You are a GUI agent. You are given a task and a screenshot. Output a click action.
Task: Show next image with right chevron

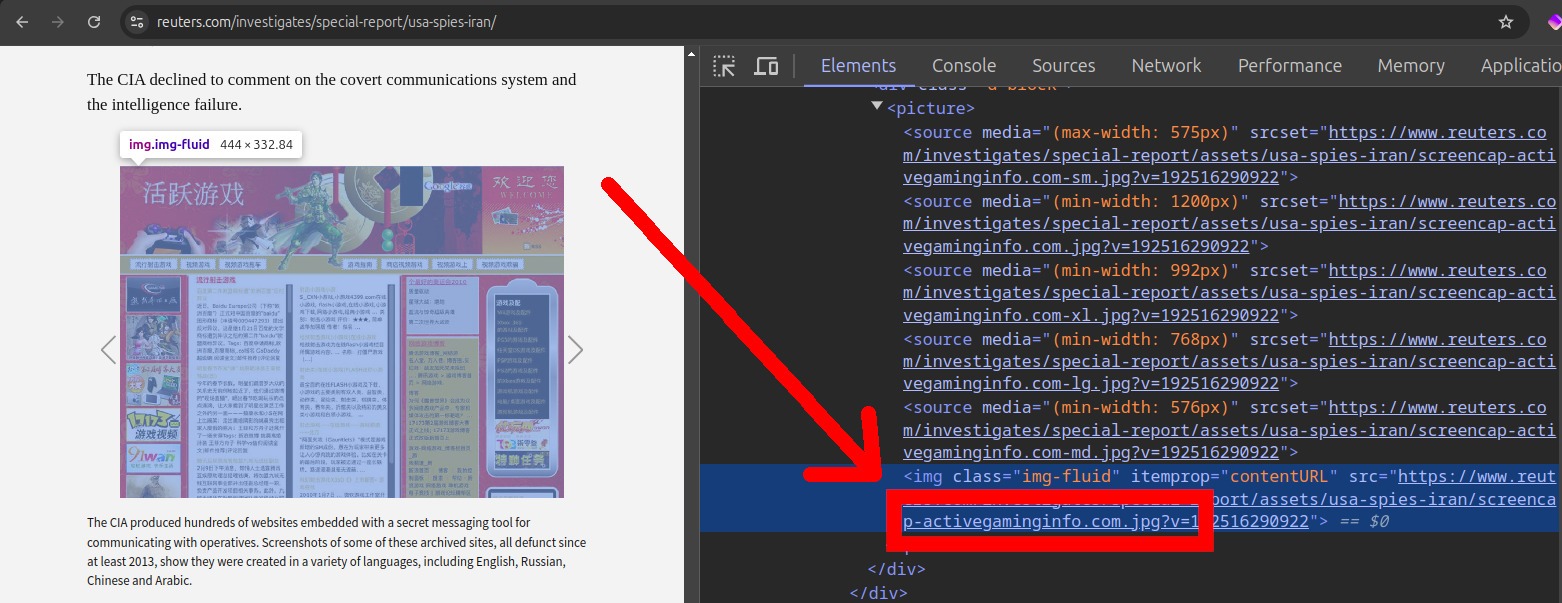pyautogui.click(x=575, y=349)
